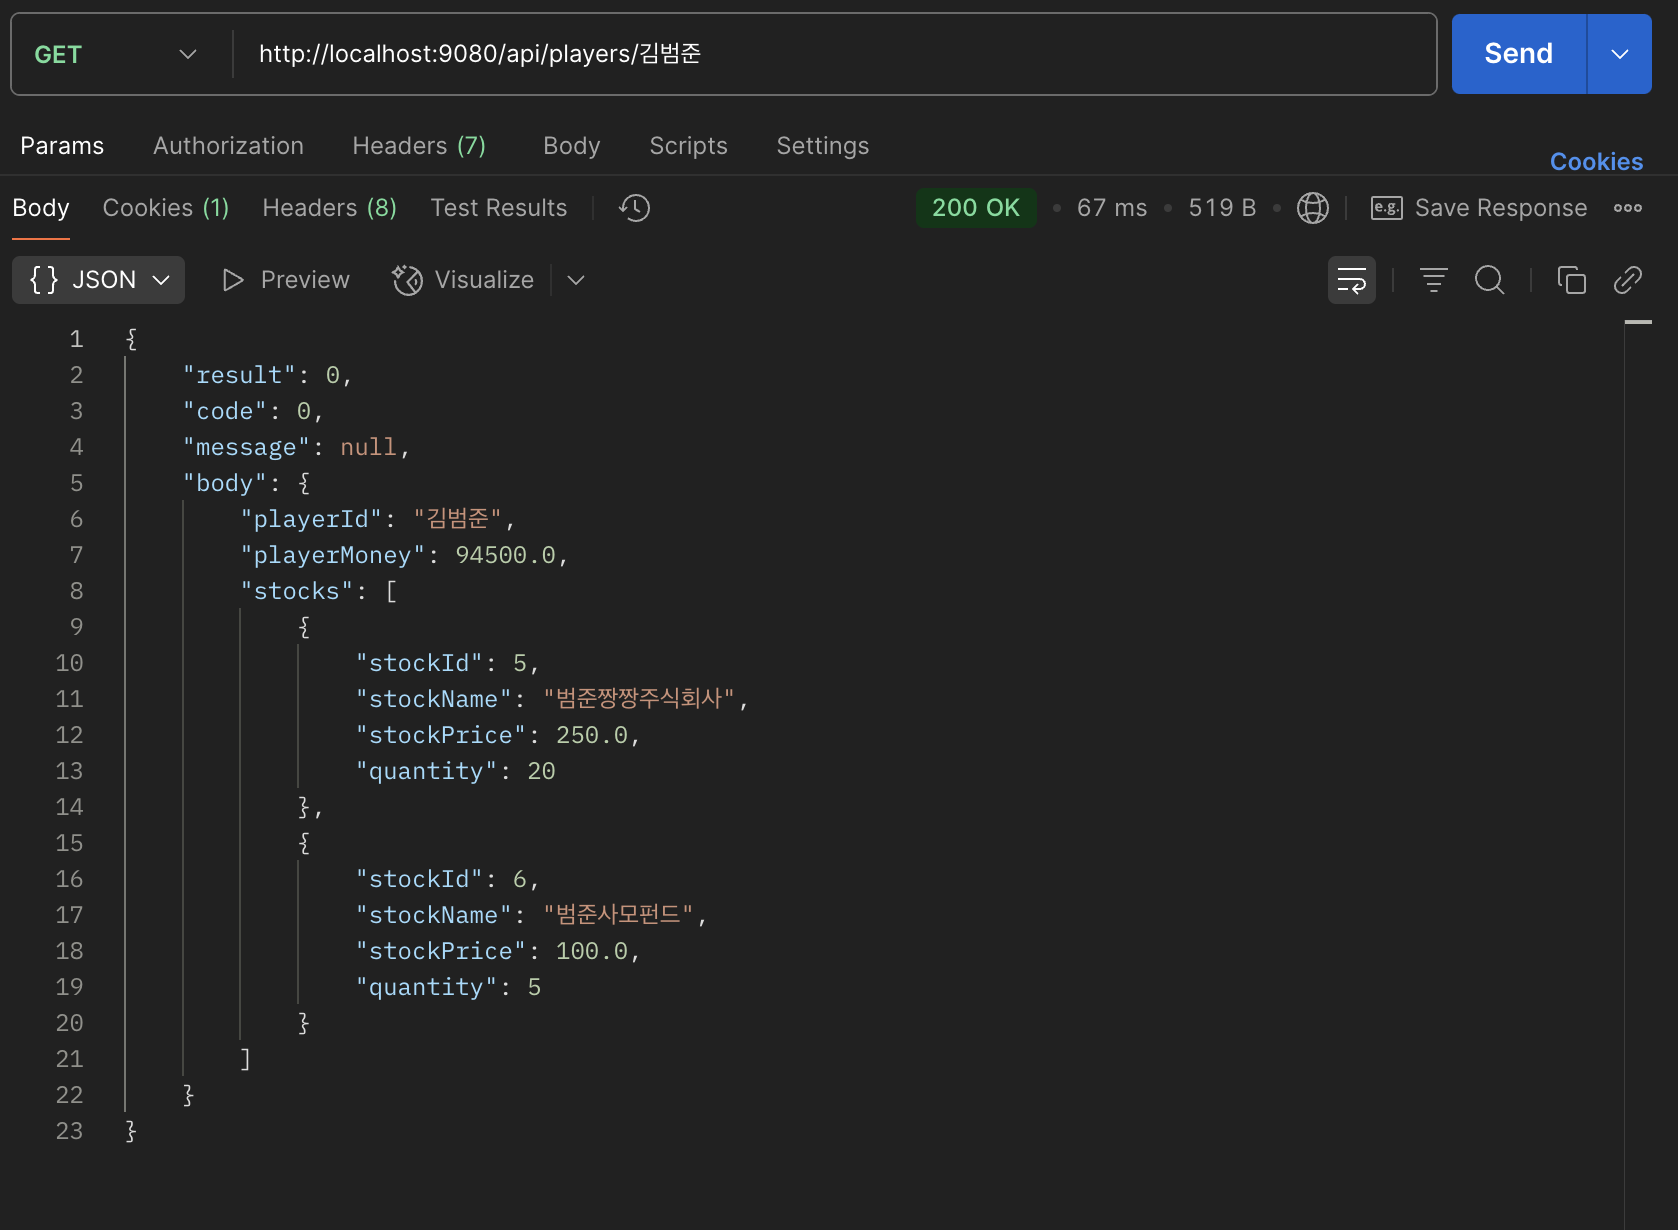This screenshot has height=1230, width=1678.
Task: Open the Send options dropdown arrow
Action: coord(1620,54)
